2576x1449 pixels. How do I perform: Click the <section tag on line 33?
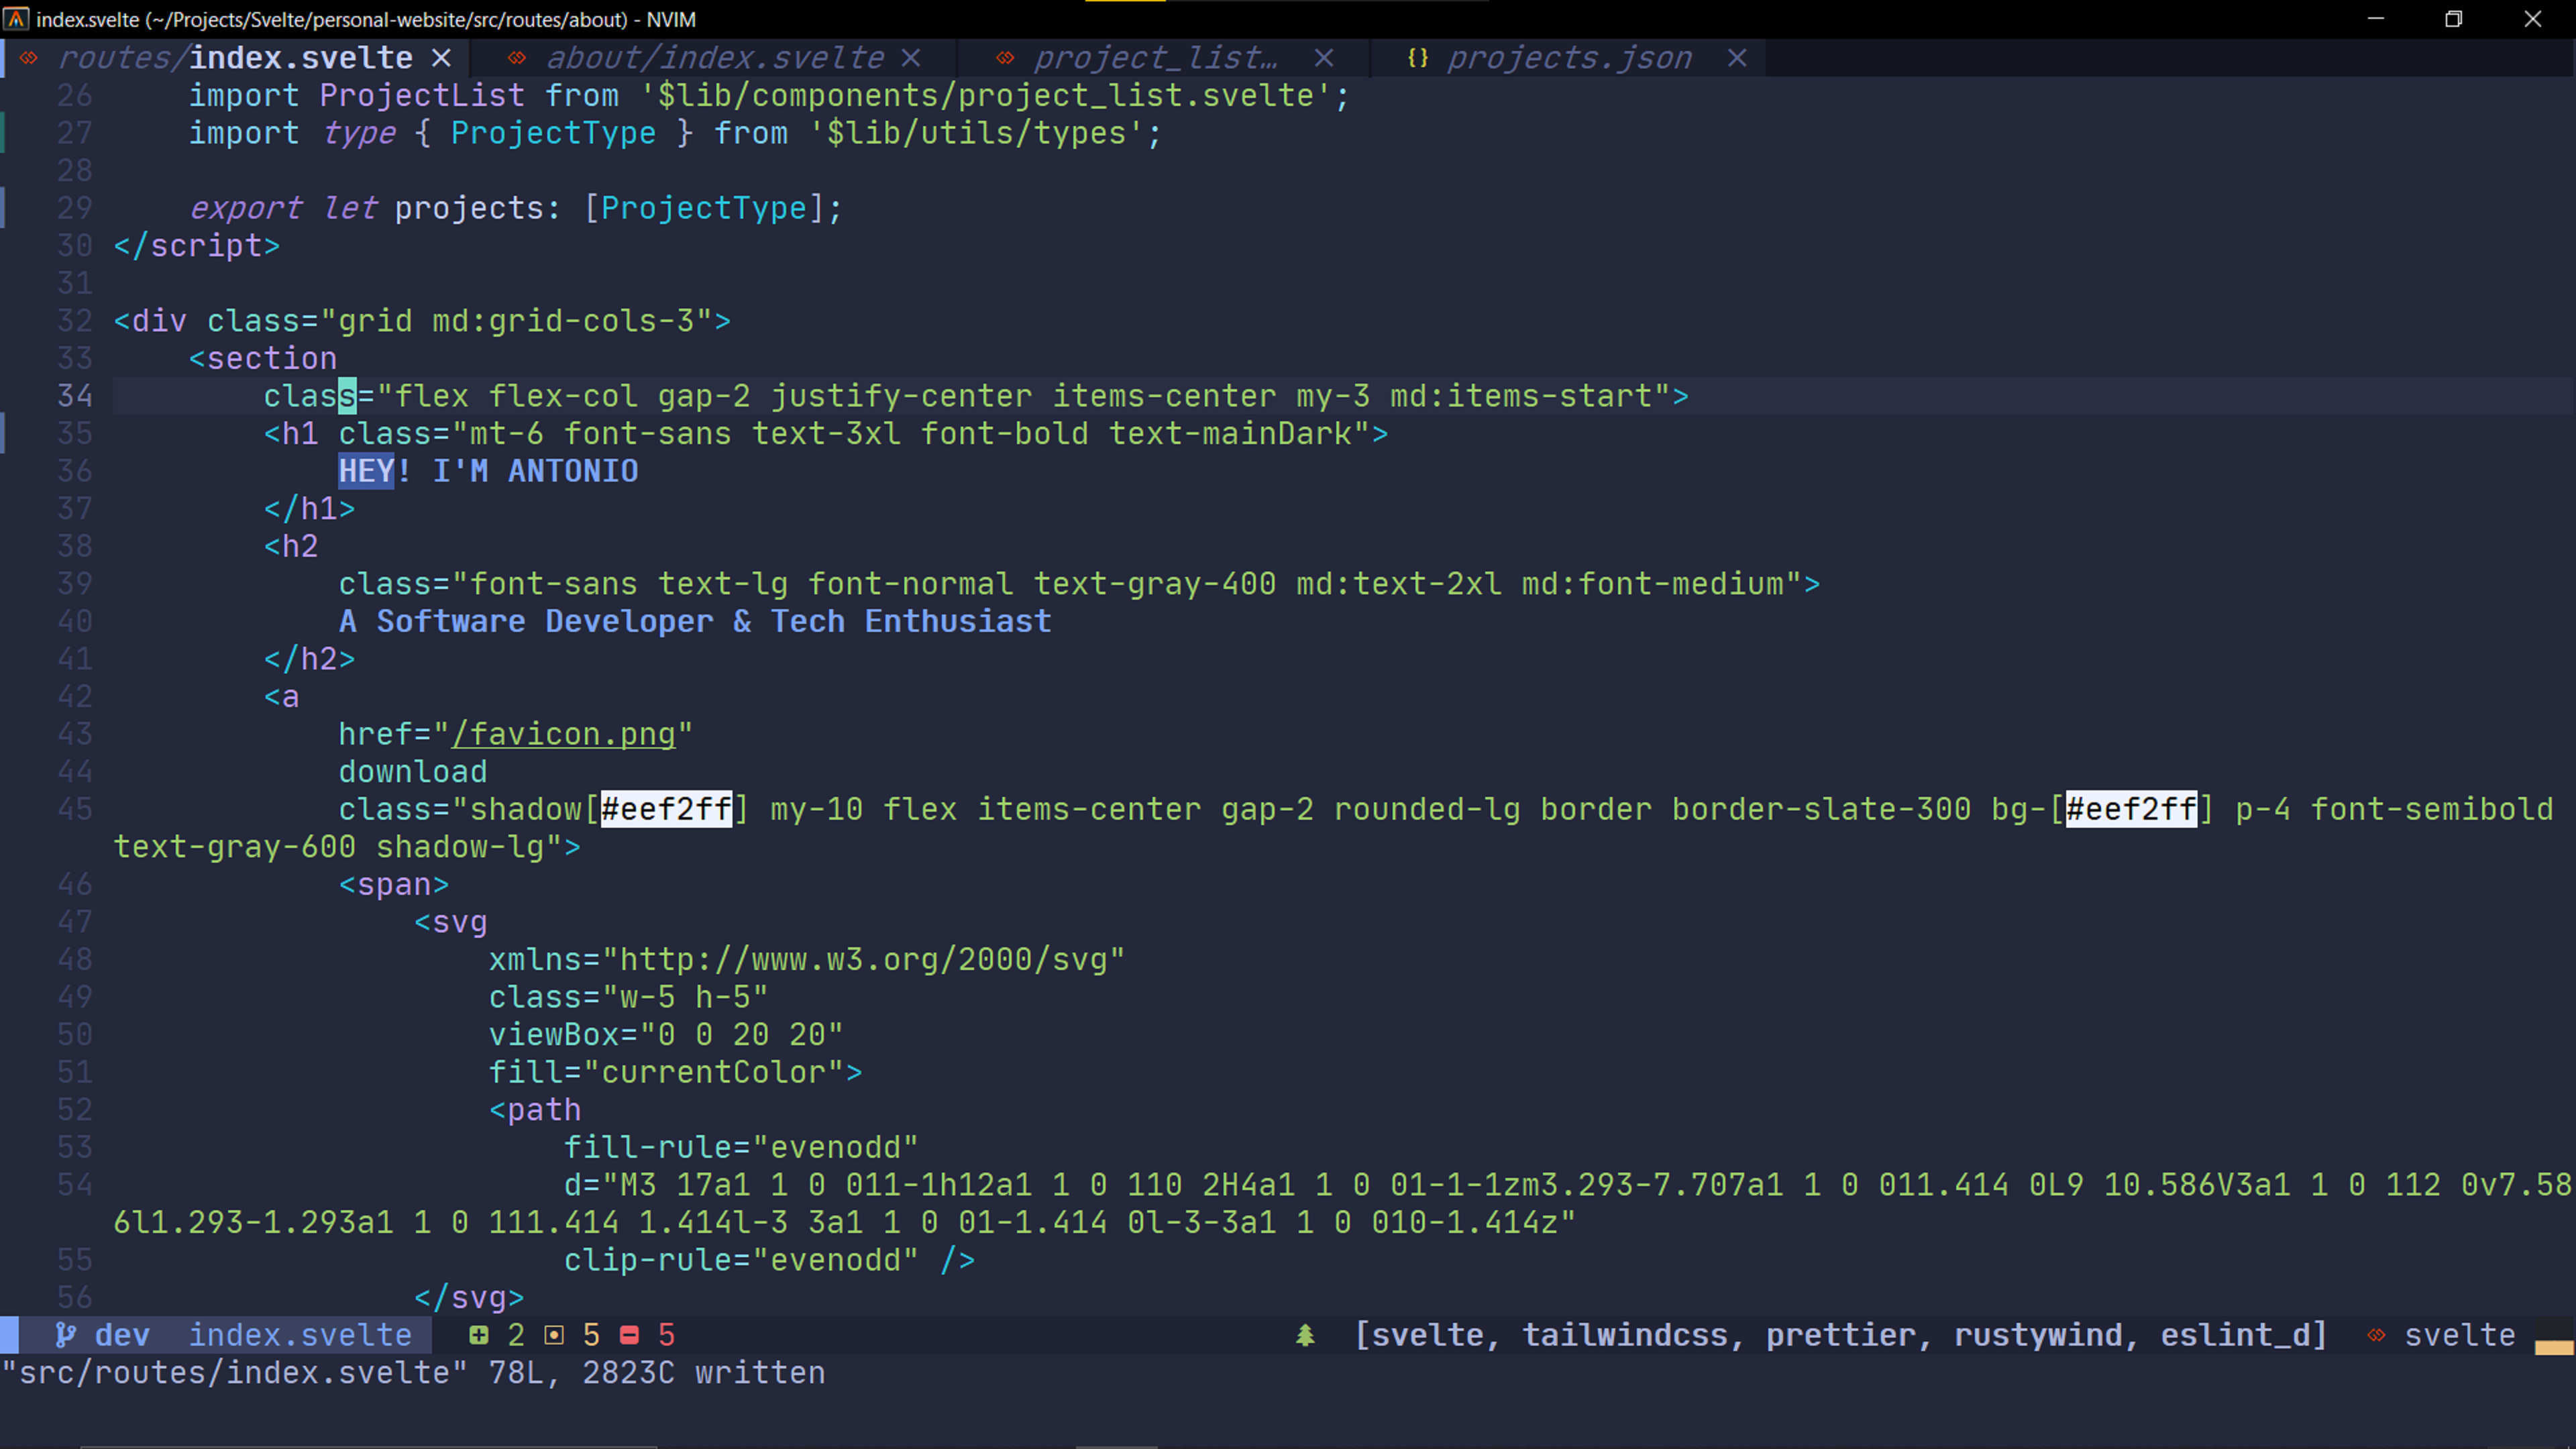pyautogui.click(x=263, y=358)
